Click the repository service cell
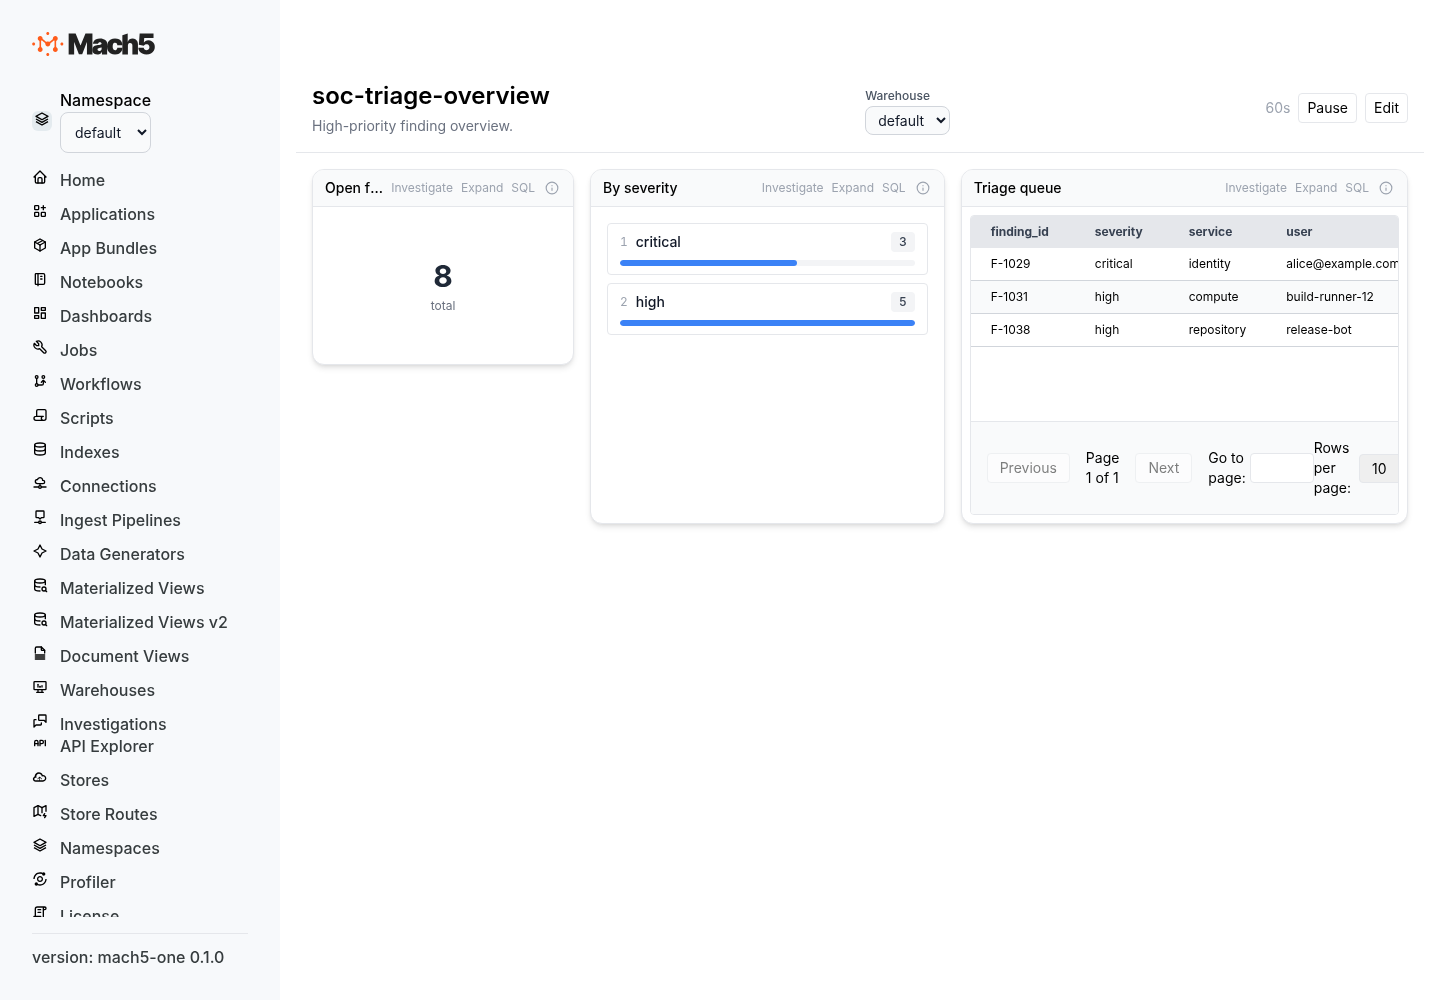This screenshot has height=1000, width=1440. click(x=1217, y=330)
